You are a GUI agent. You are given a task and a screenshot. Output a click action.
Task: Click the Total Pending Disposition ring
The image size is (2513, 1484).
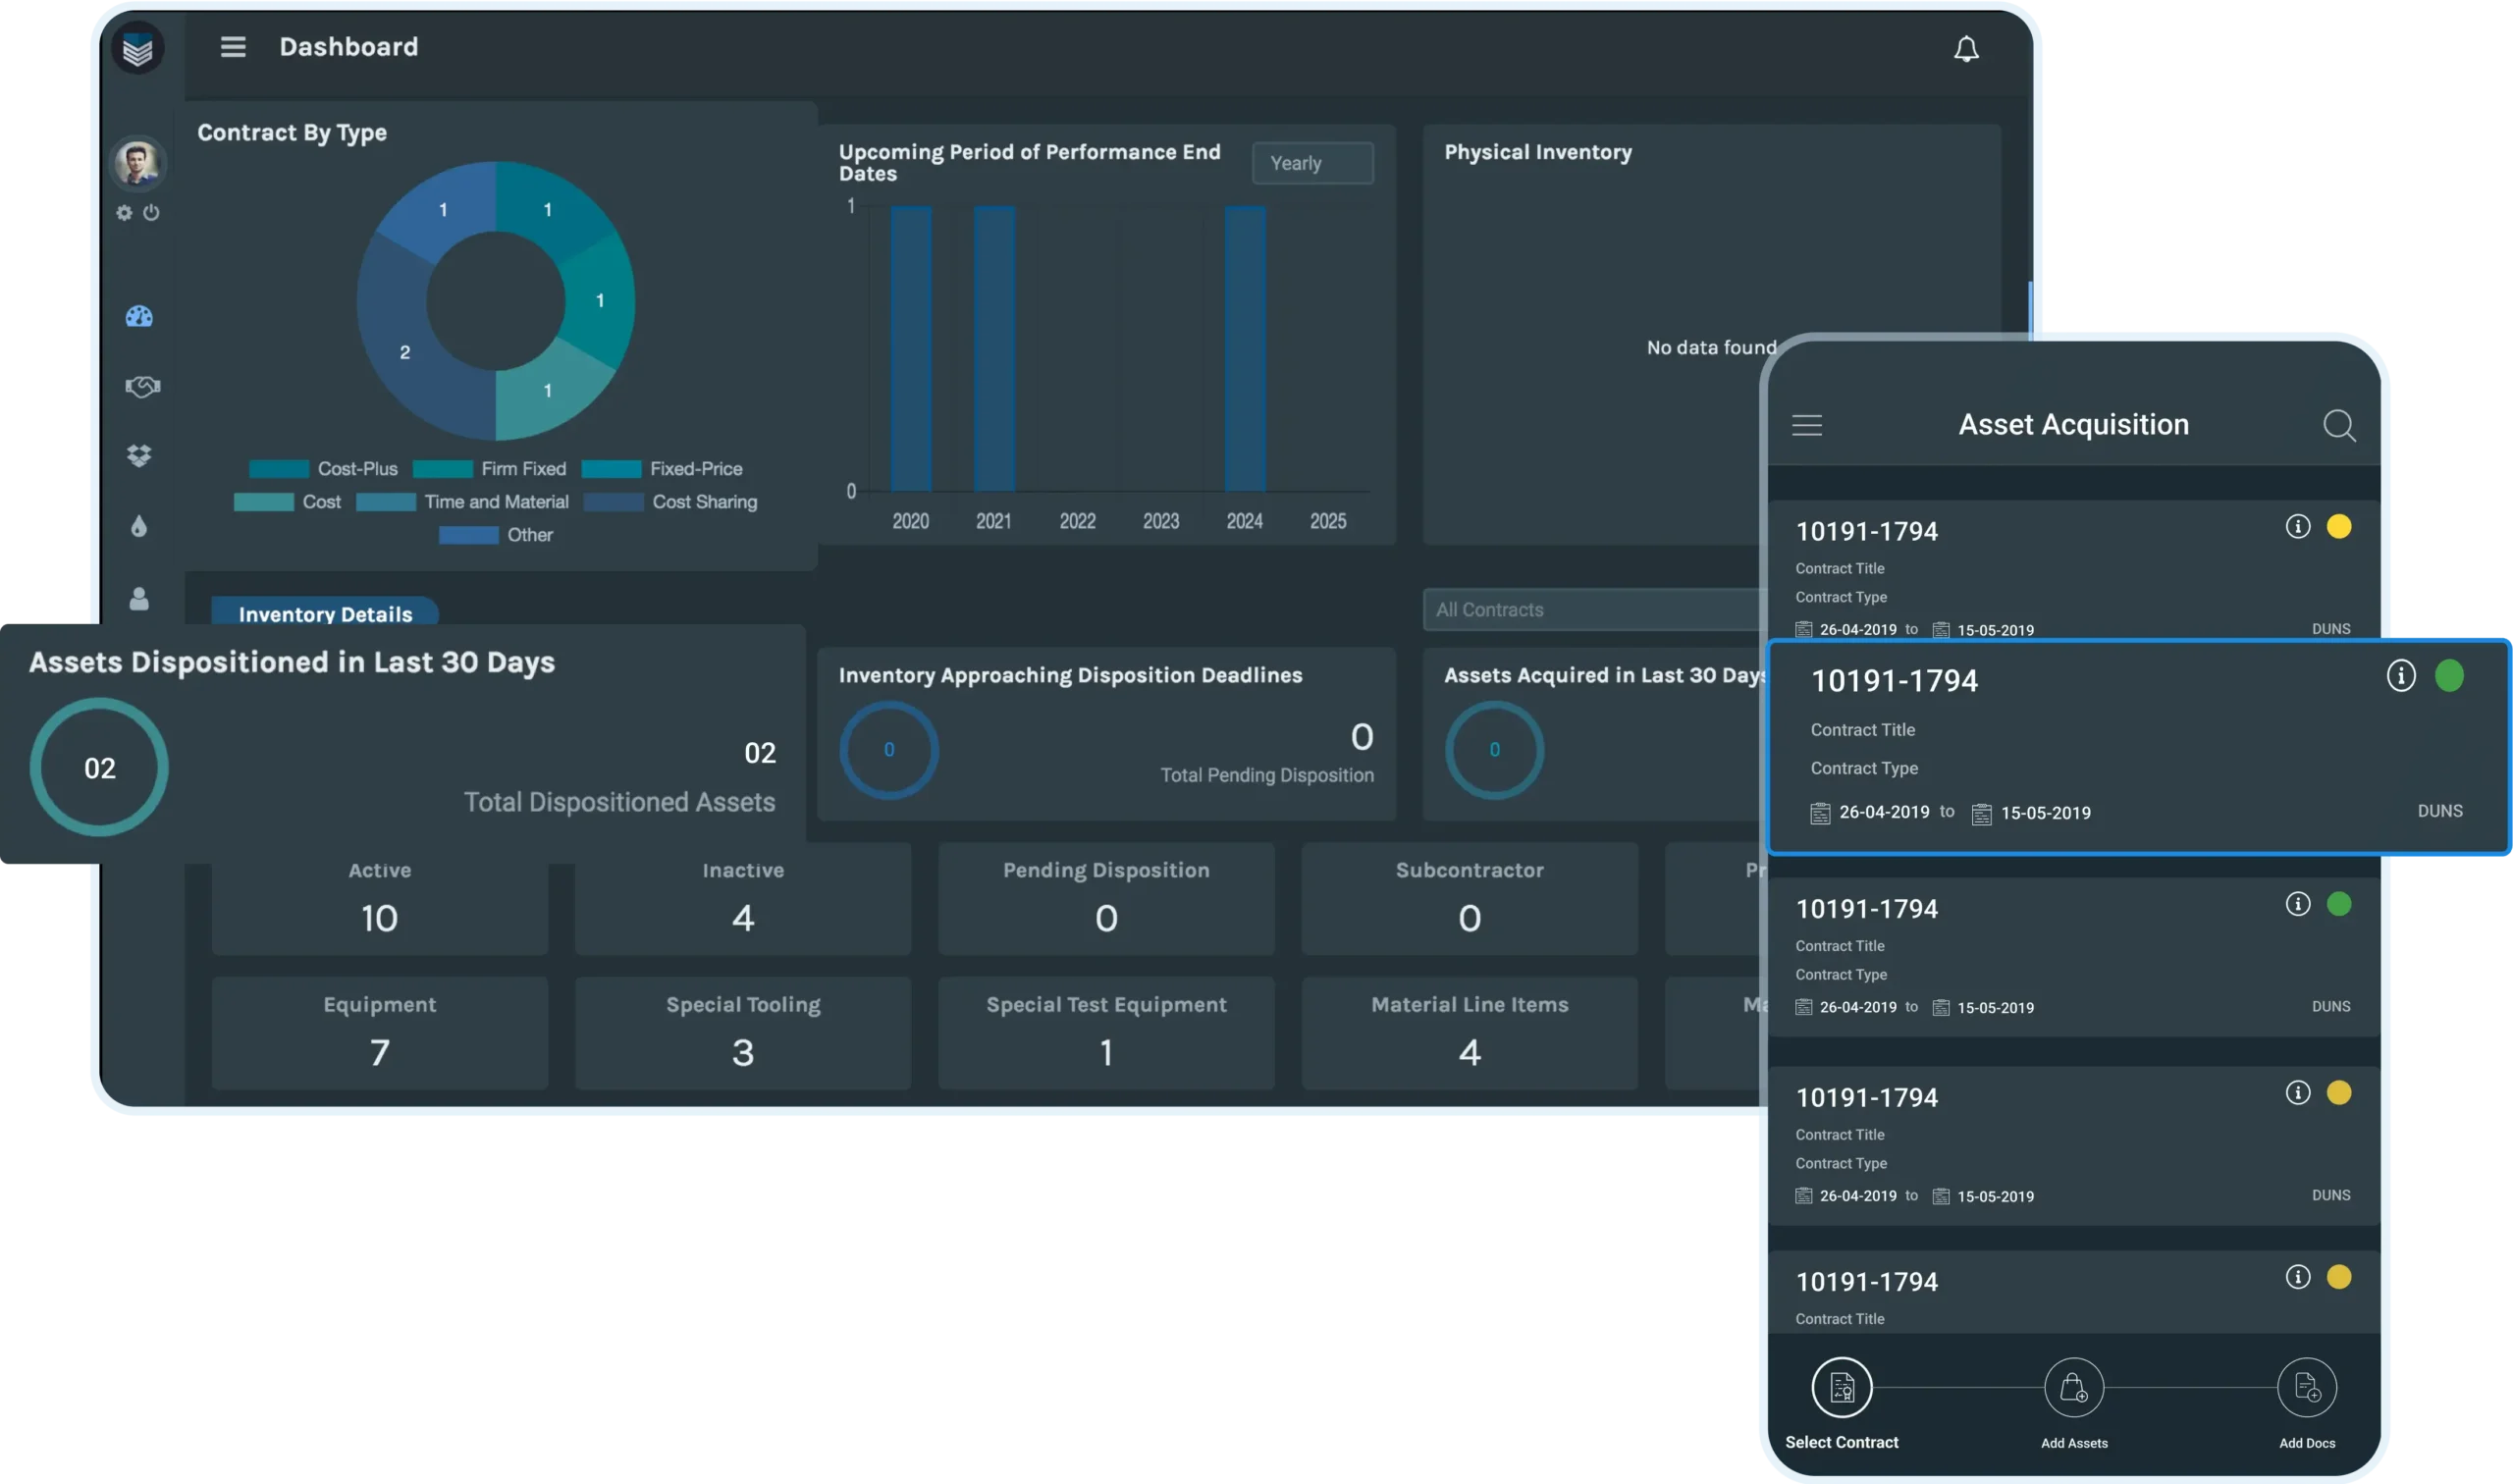point(888,749)
